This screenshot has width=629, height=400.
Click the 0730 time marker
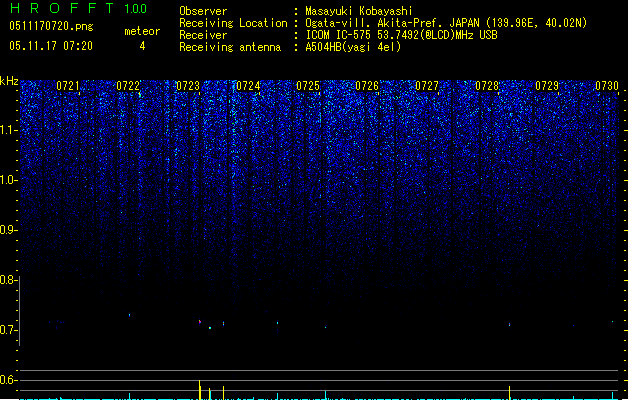click(x=607, y=86)
